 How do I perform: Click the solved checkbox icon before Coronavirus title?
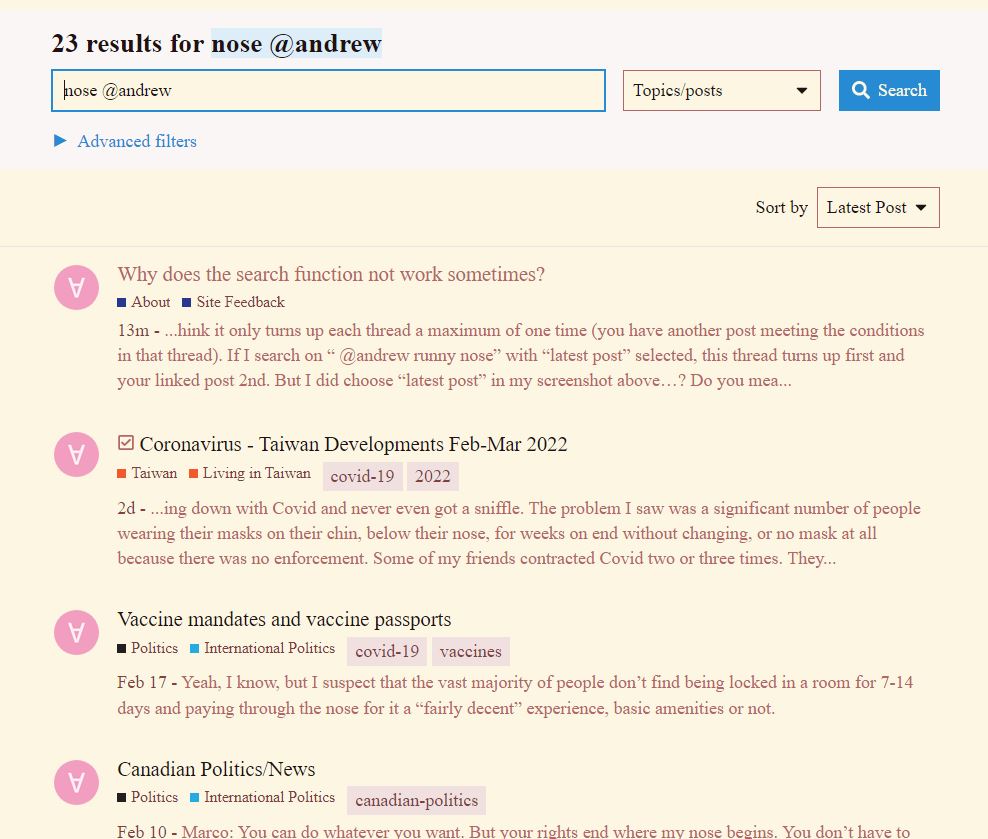126,443
